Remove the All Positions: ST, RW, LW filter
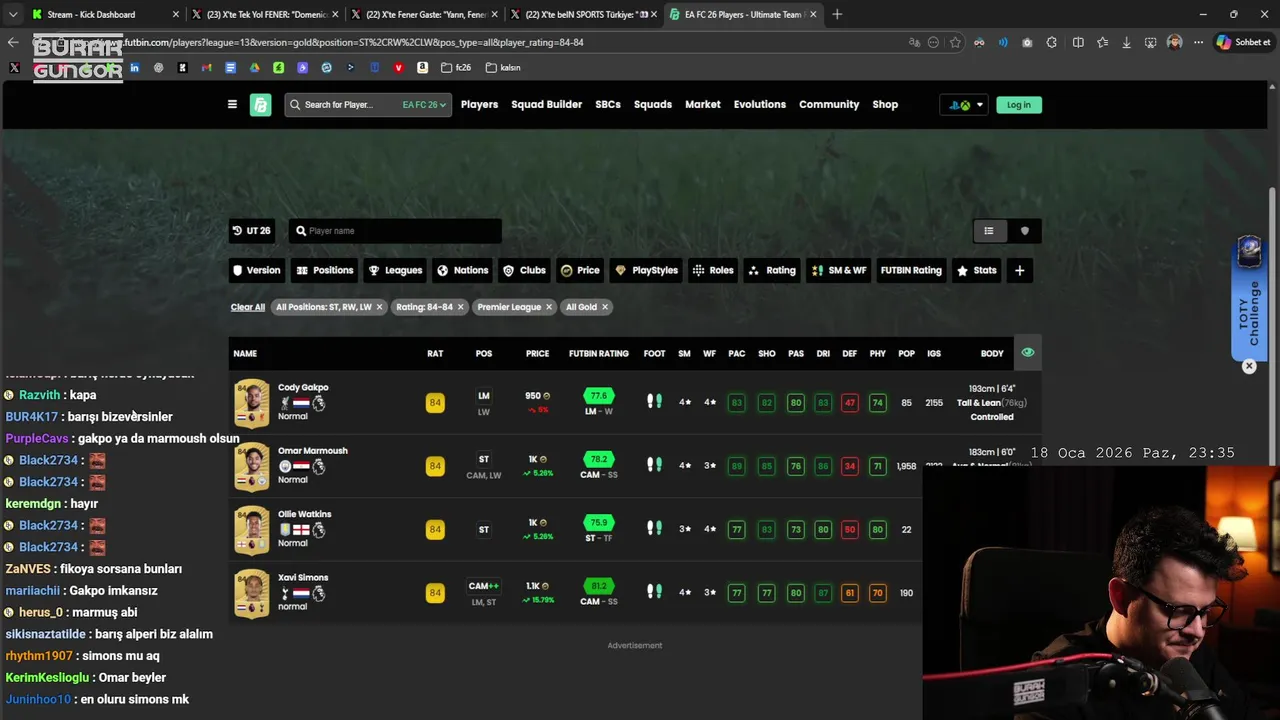 tap(379, 307)
